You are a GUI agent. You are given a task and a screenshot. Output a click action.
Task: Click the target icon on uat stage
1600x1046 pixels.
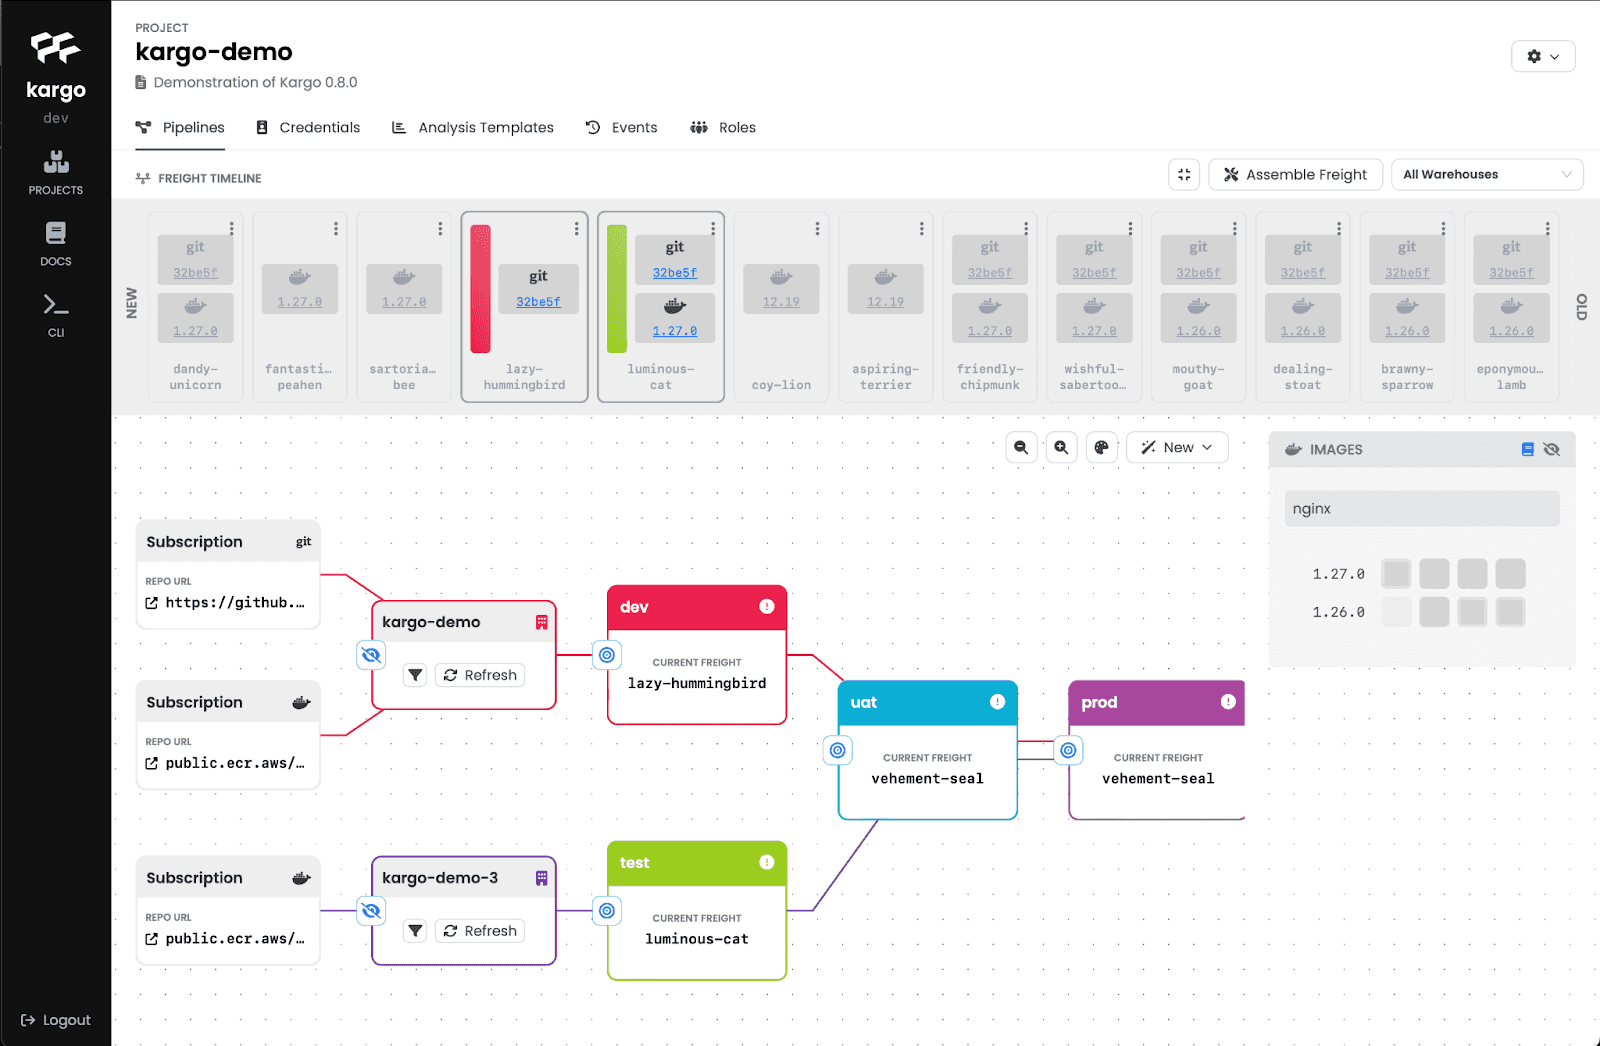click(838, 750)
